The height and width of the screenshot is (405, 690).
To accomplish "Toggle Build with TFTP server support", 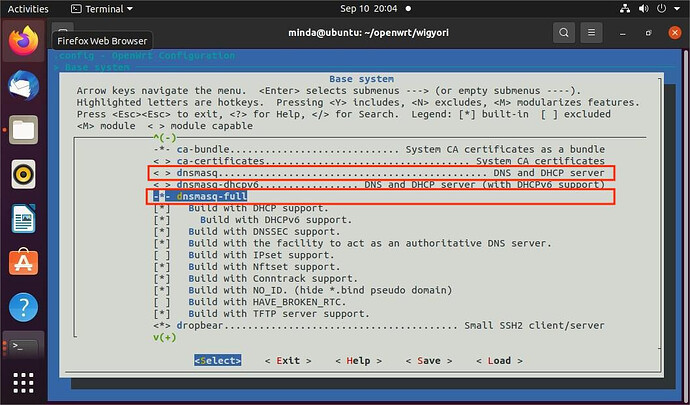I will click(161, 314).
